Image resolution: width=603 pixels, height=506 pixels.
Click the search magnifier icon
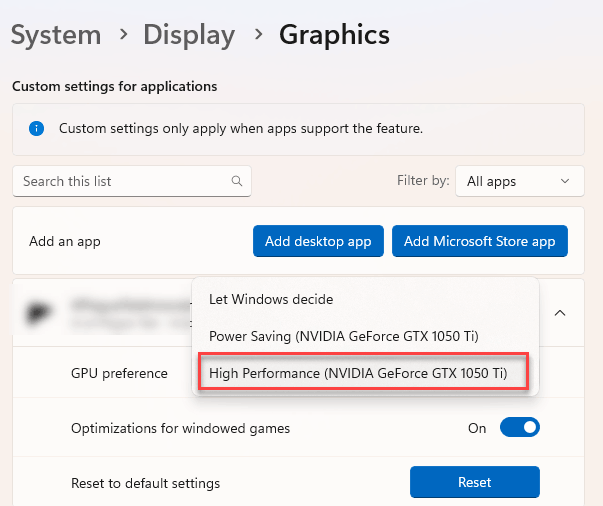[237, 181]
